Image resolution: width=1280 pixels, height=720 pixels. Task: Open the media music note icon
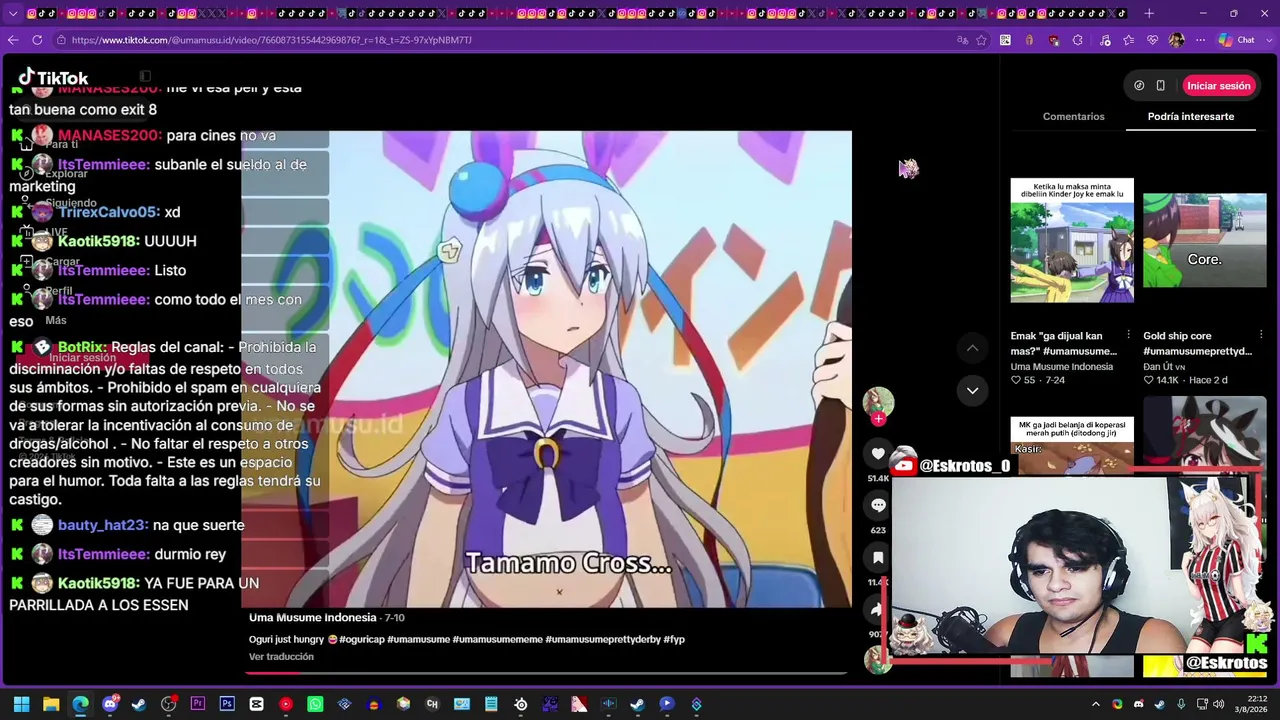(x=1105, y=40)
